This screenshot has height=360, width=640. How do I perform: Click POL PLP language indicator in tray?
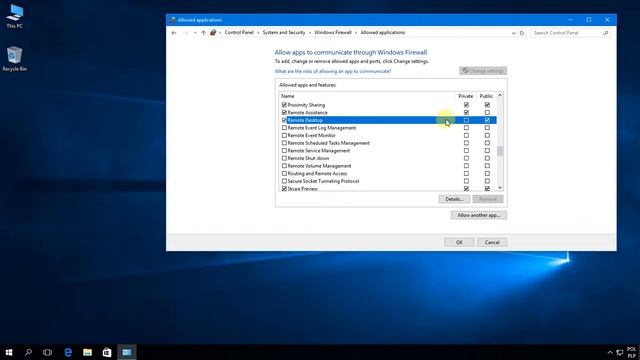(x=631, y=352)
